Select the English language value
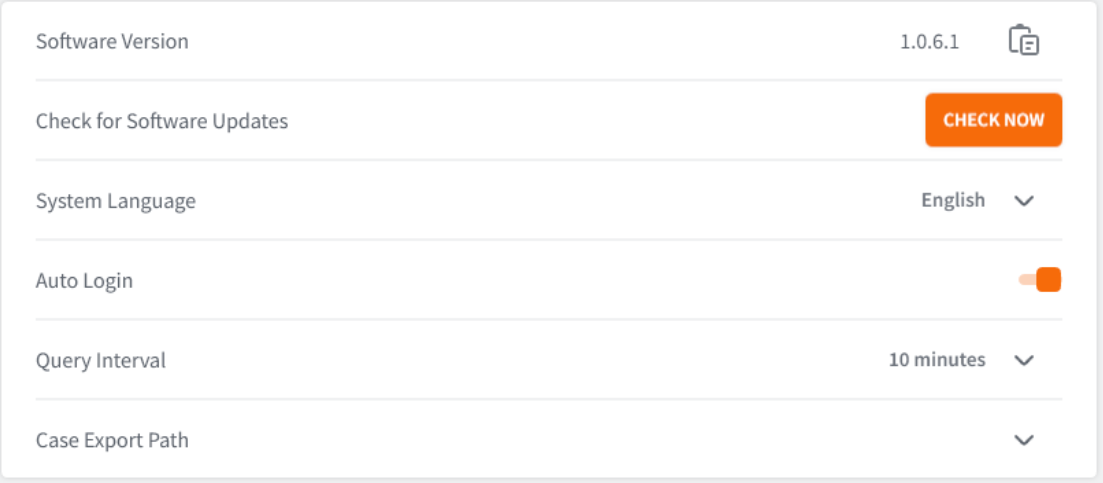Viewport: 1103px width, 483px height. point(953,200)
